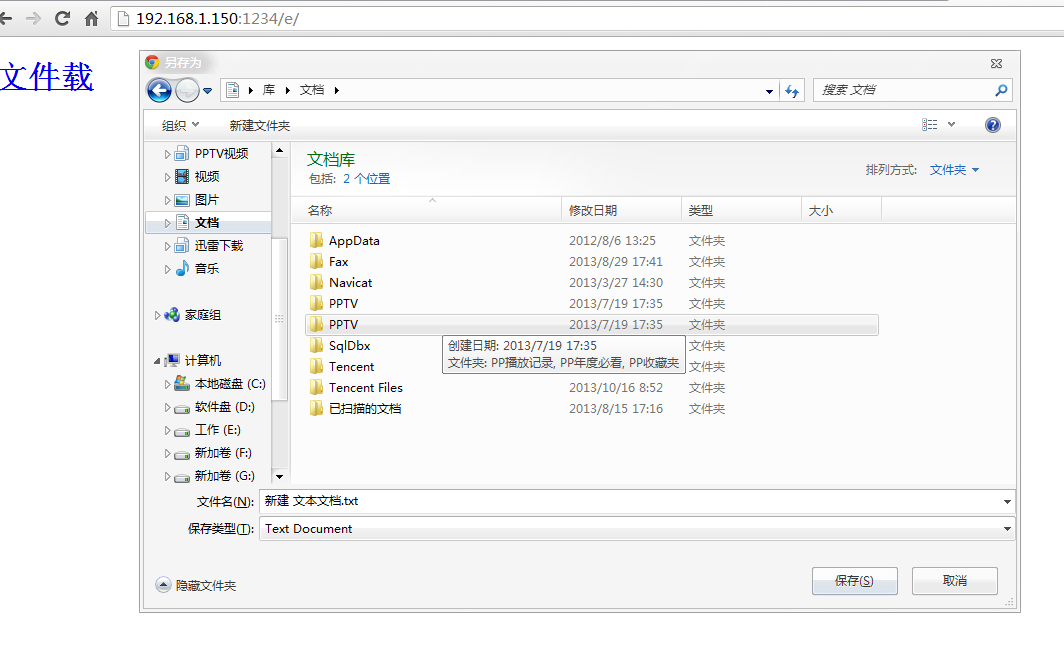The width and height of the screenshot is (1064, 668).
Task: Click the 视频 library icon in sidebar
Action: coord(182,177)
